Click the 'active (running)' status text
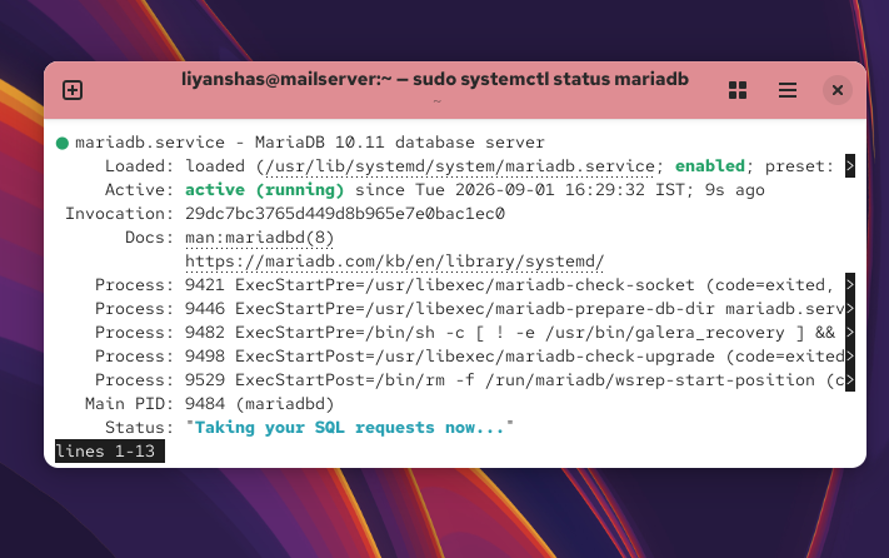Screen dimensions: 889x558 click(264, 190)
